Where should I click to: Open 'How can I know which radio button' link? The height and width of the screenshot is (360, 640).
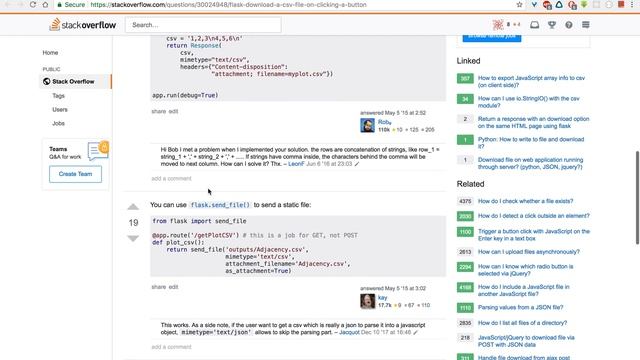[525, 270]
